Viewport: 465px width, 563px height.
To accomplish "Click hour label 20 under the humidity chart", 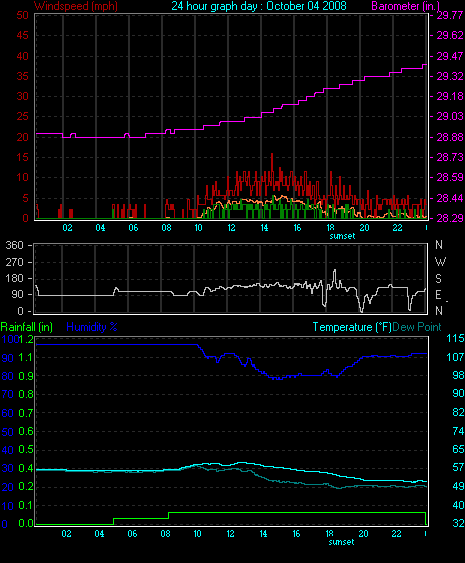I will [x=363, y=534].
